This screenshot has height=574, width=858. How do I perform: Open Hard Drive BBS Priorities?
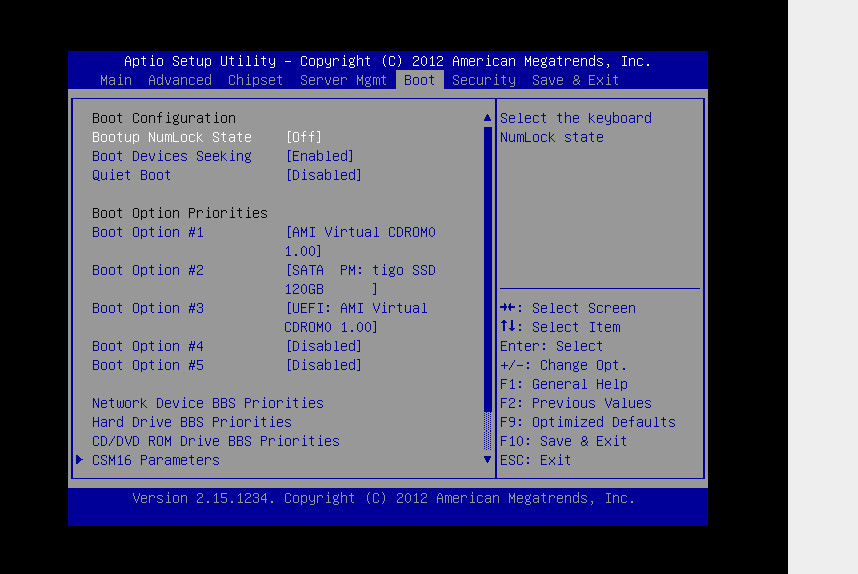(192, 422)
